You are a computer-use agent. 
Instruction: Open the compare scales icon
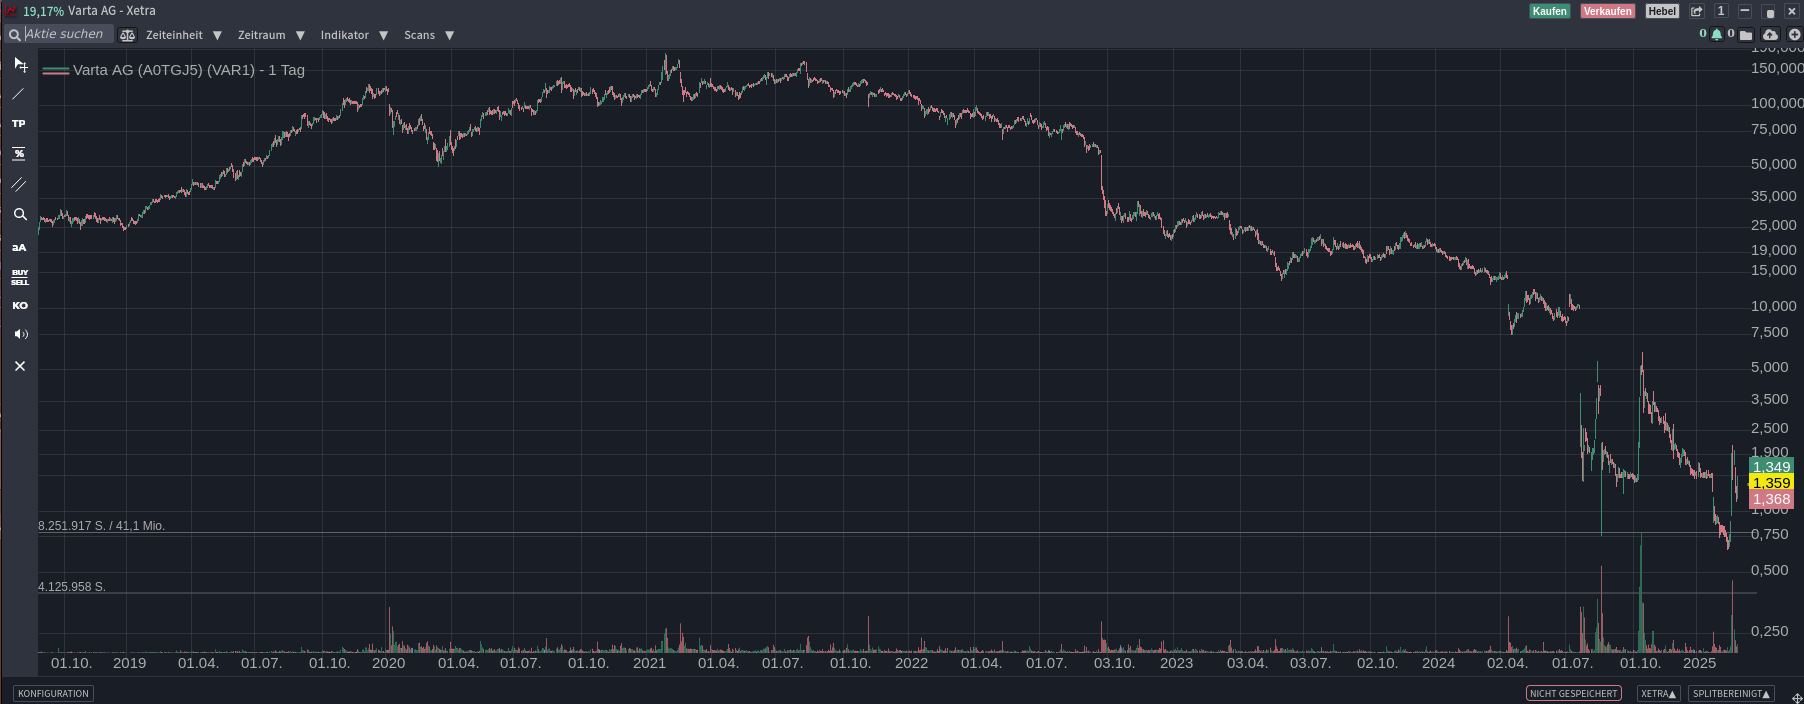click(127, 35)
